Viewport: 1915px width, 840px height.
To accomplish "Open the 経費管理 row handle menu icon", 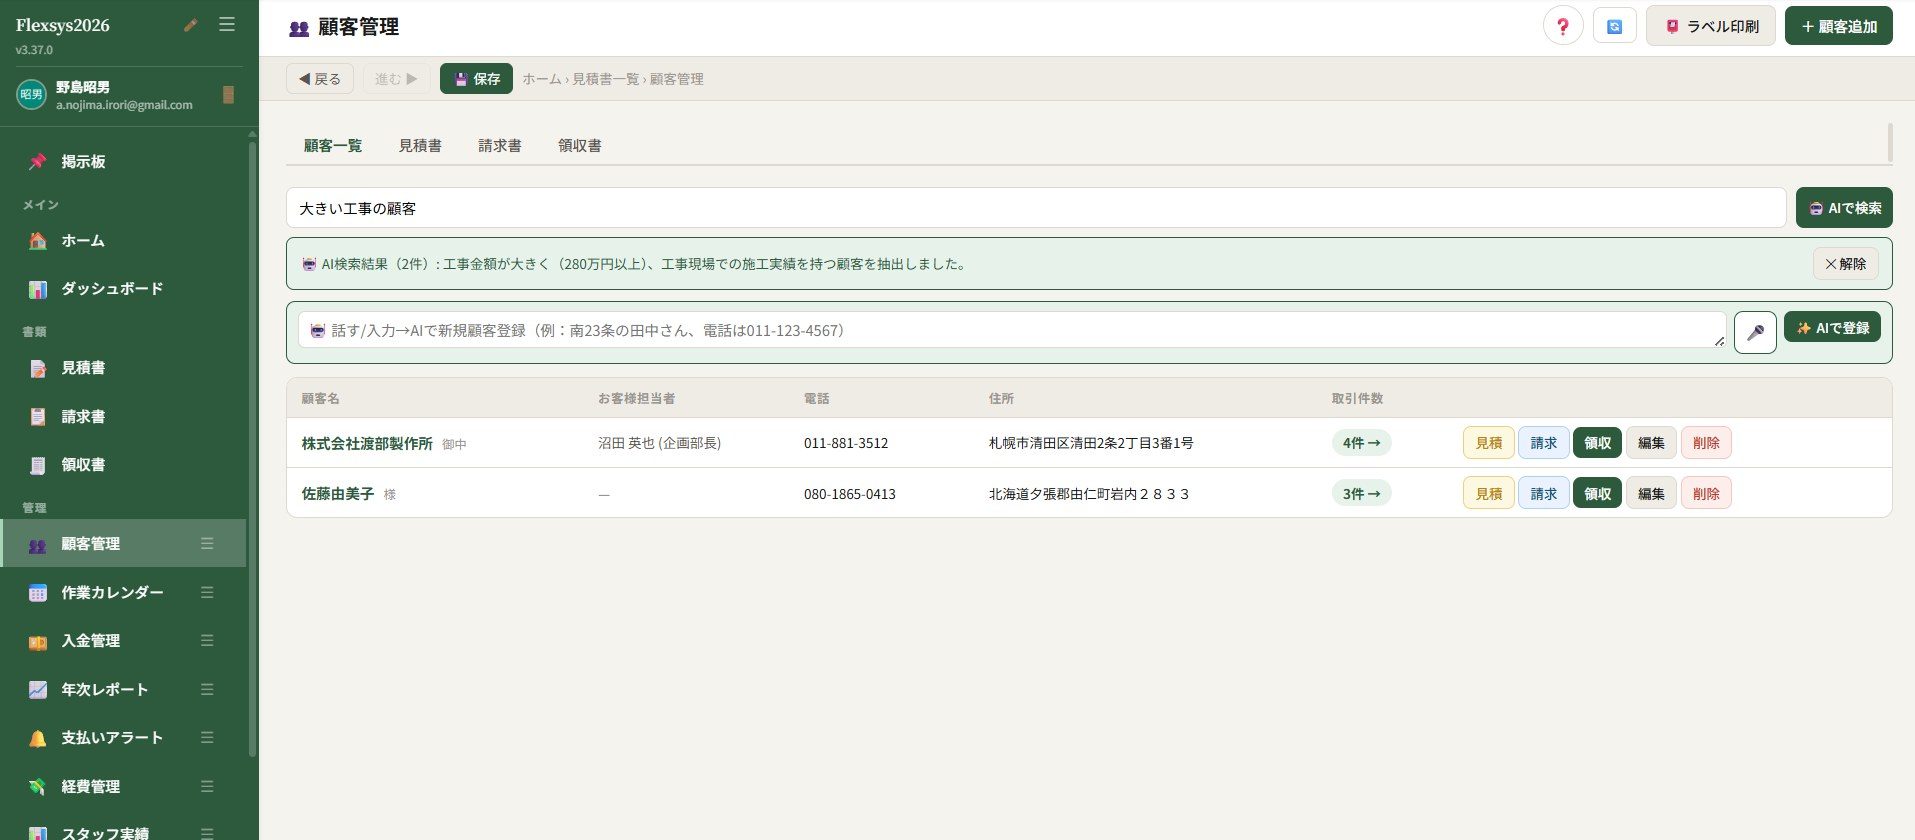I will coord(207,786).
